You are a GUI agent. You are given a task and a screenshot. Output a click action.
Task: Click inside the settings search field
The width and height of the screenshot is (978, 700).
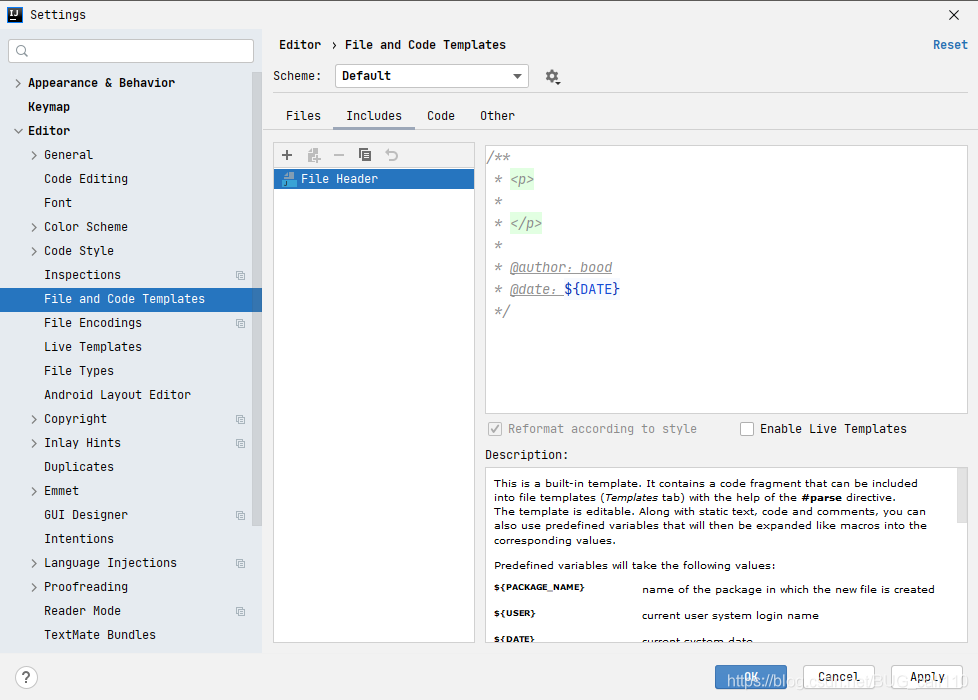click(x=130, y=50)
